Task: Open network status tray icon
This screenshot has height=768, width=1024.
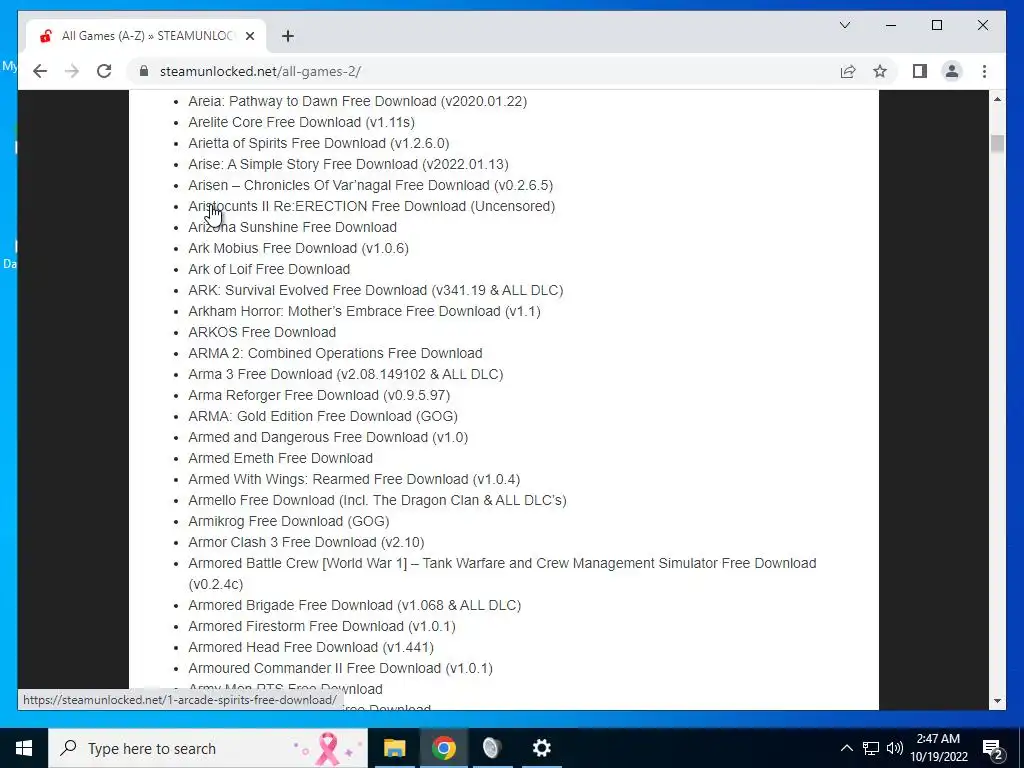Action: pos(871,748)
